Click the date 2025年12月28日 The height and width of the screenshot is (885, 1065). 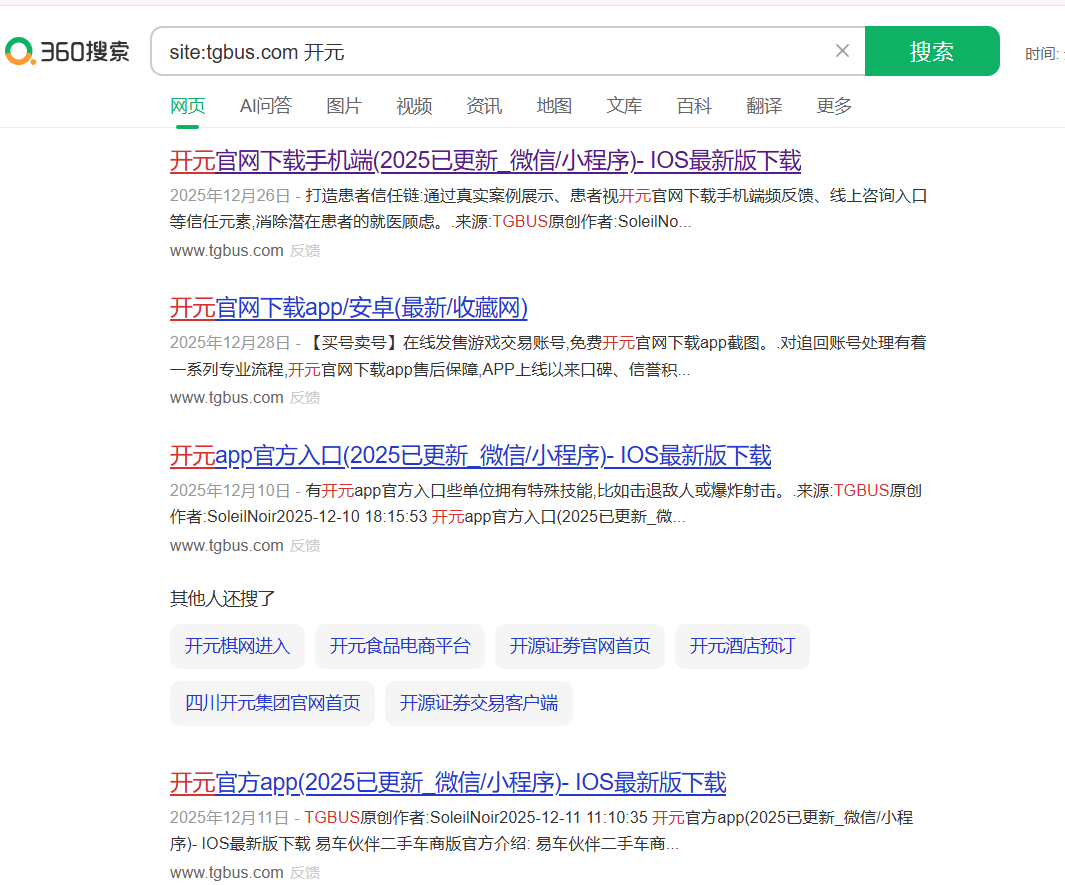(230, 343)
